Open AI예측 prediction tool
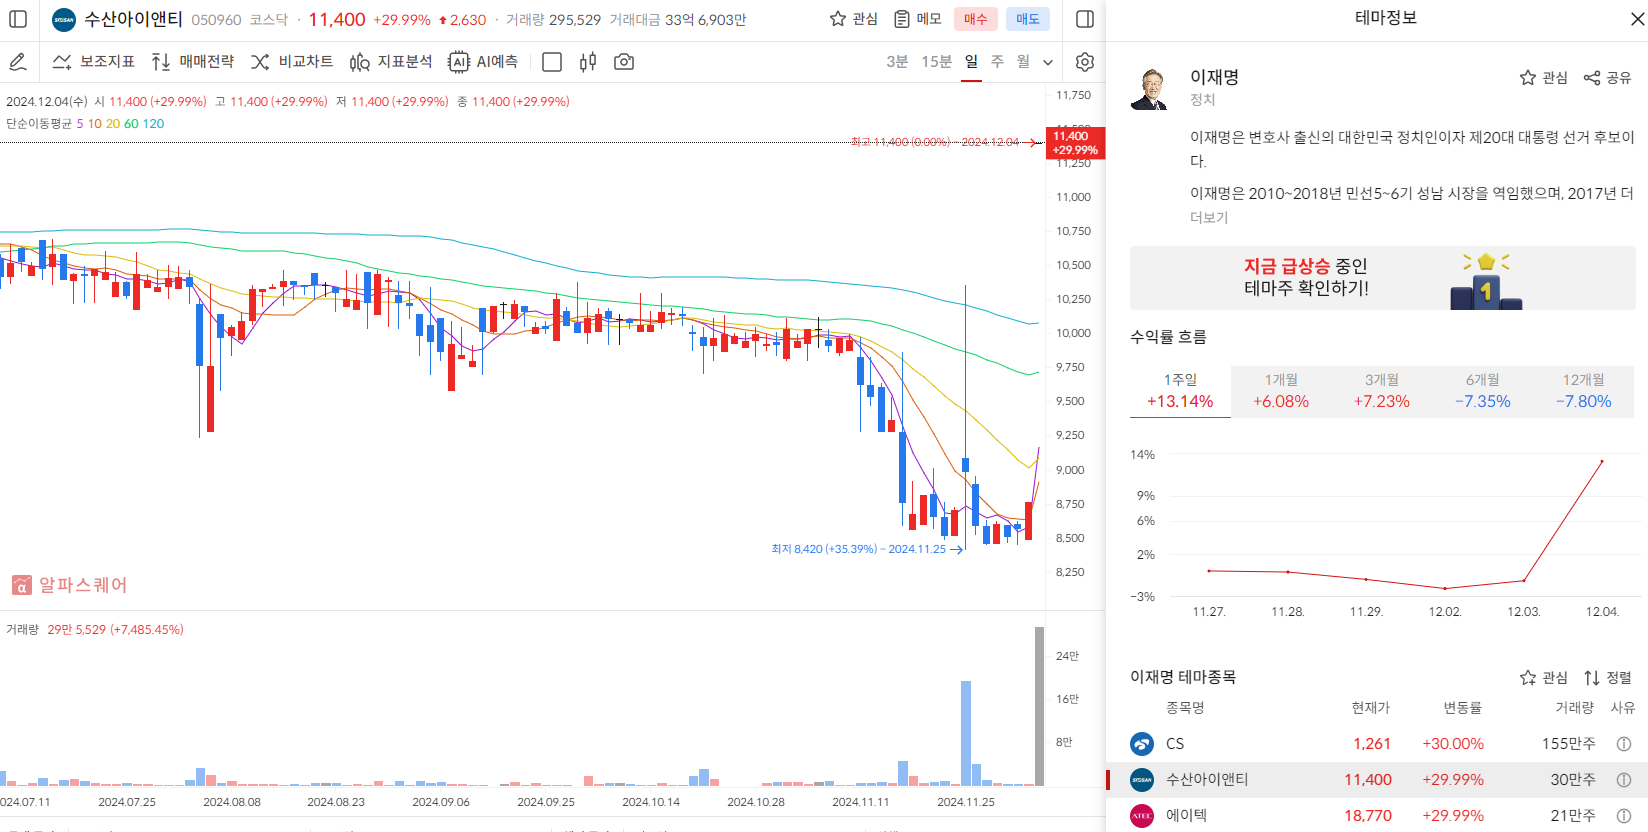 [x=483, y=62]
